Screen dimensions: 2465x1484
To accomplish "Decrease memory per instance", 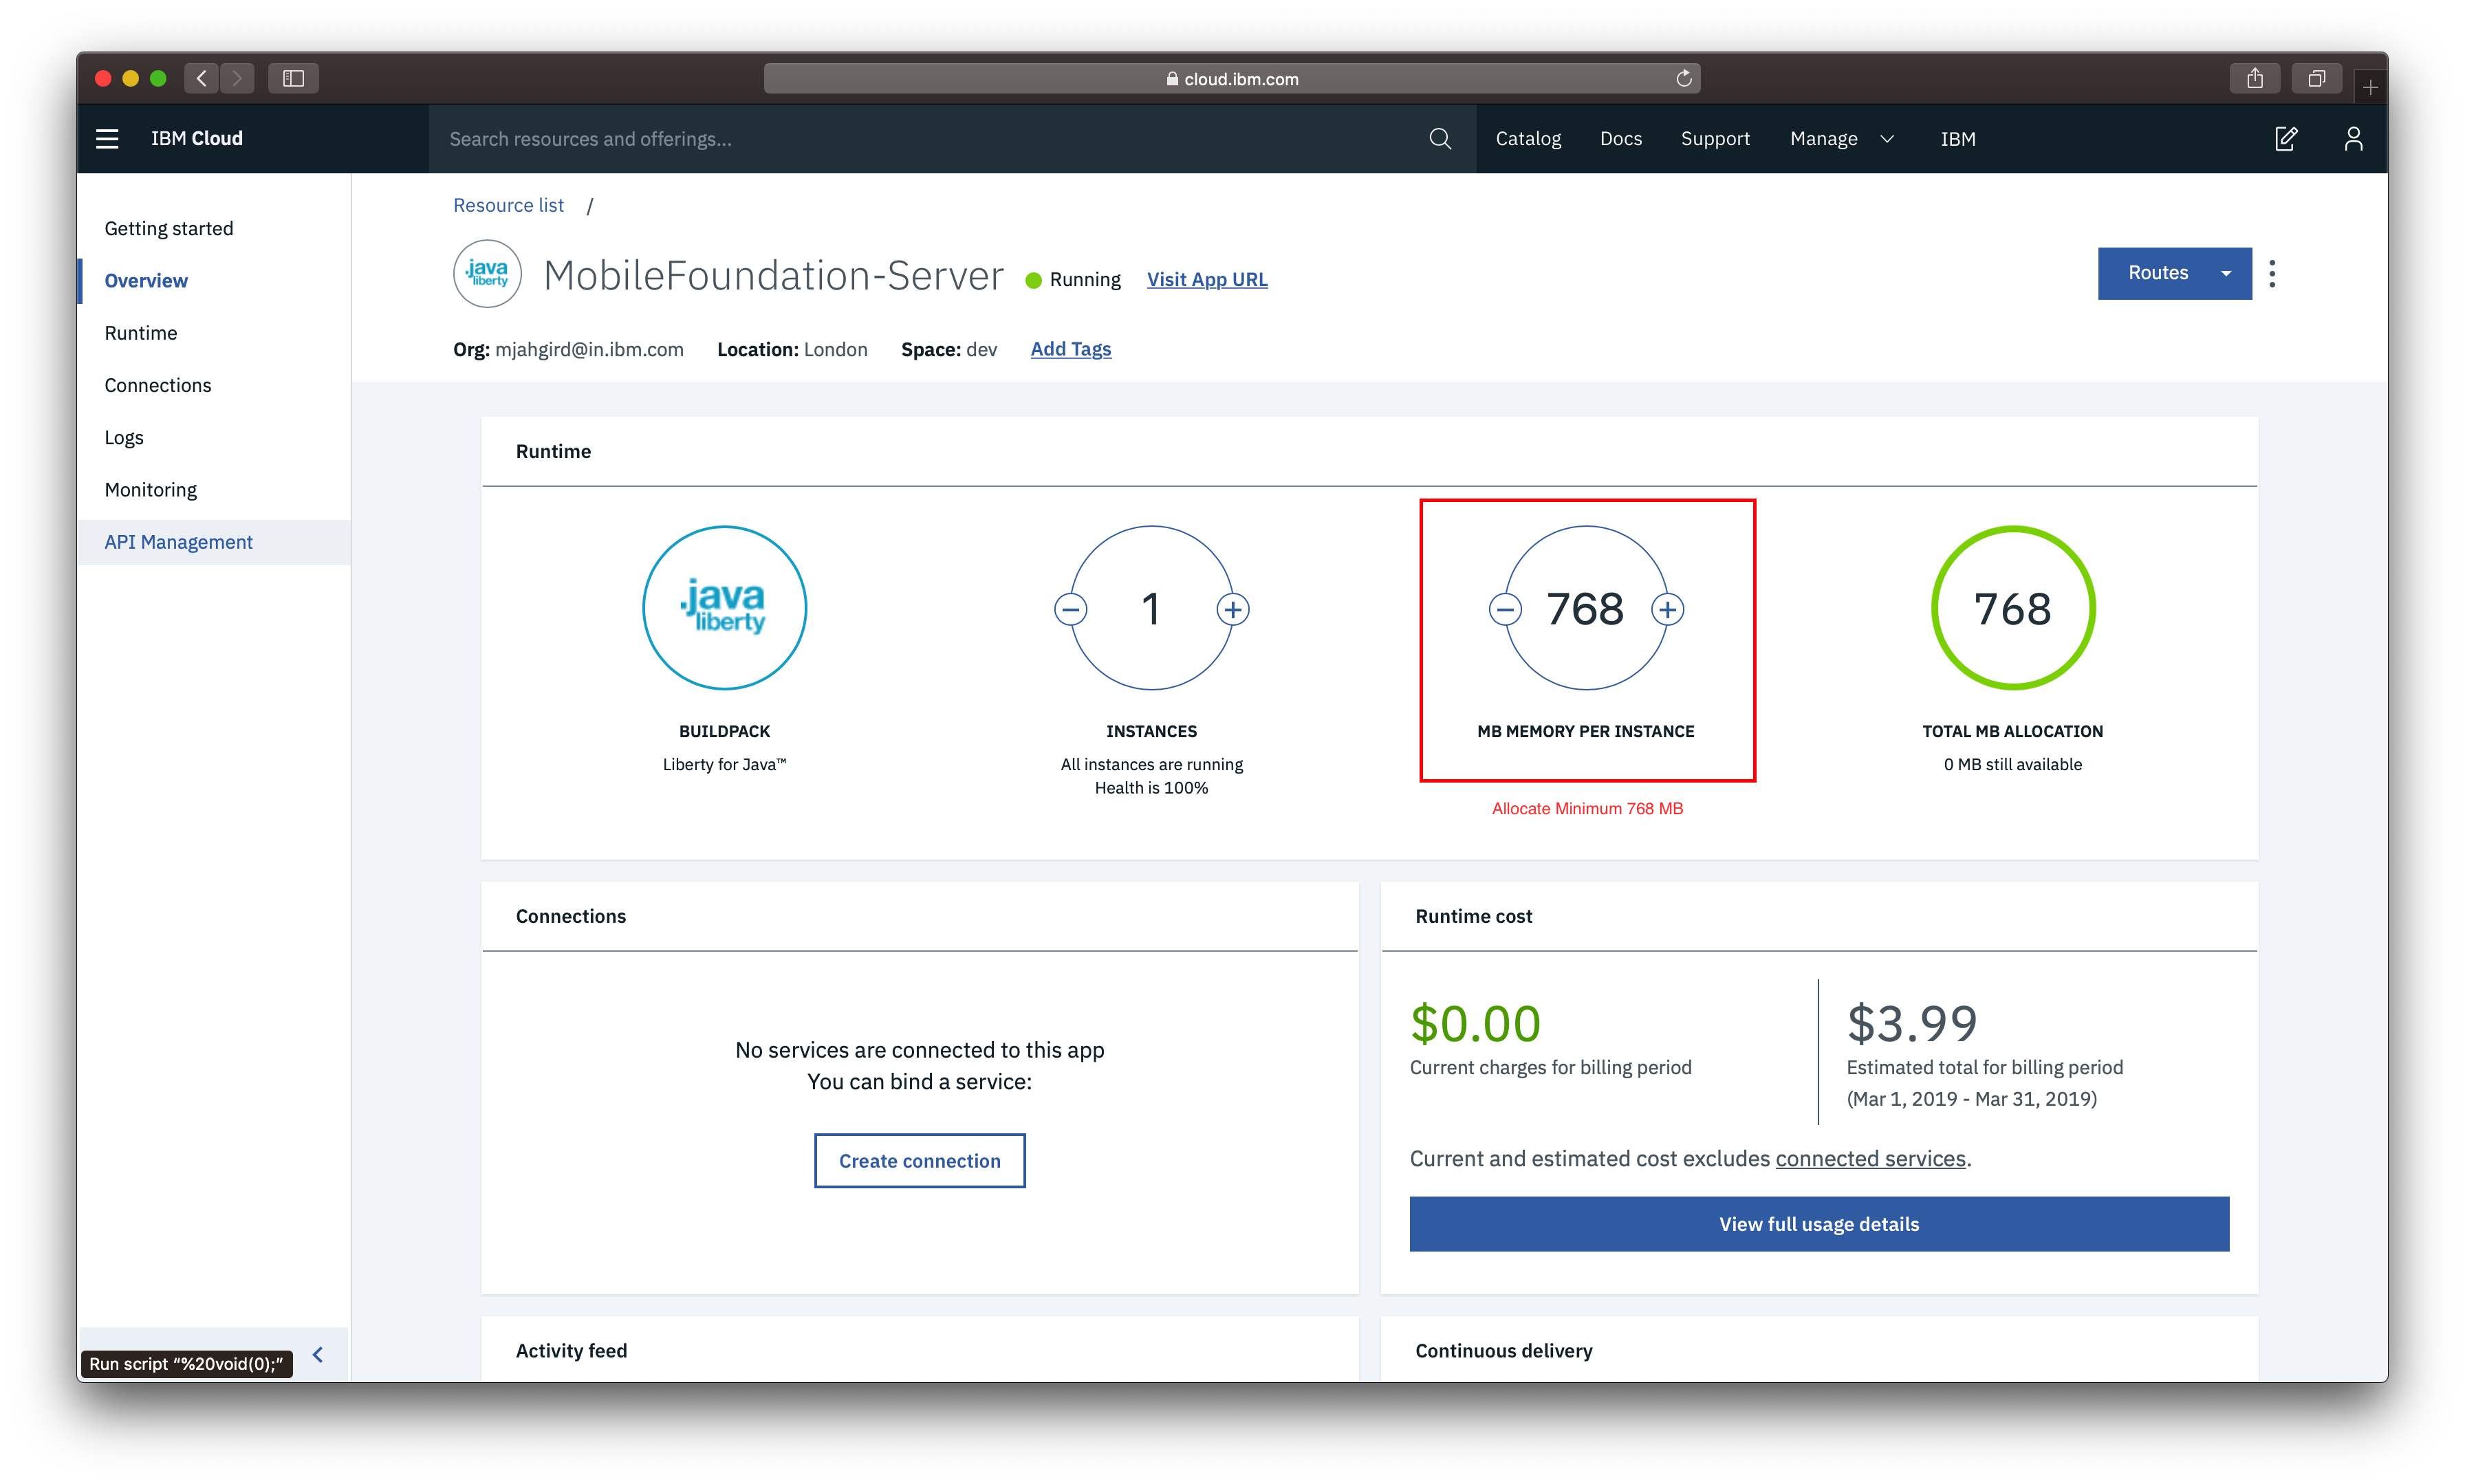I will pyautogui.click(x=1505, y=609).
